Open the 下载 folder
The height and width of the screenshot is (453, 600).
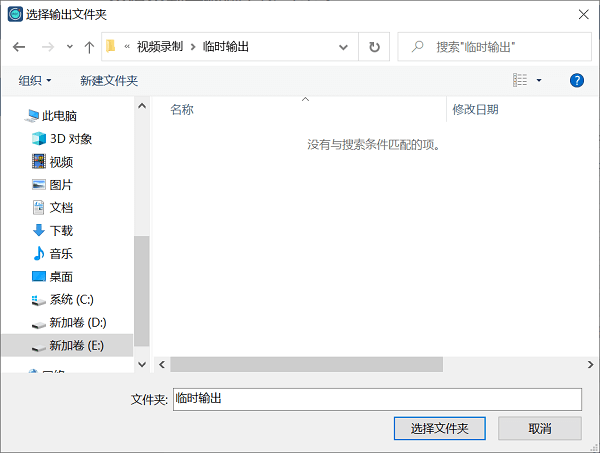click(61, 231)
